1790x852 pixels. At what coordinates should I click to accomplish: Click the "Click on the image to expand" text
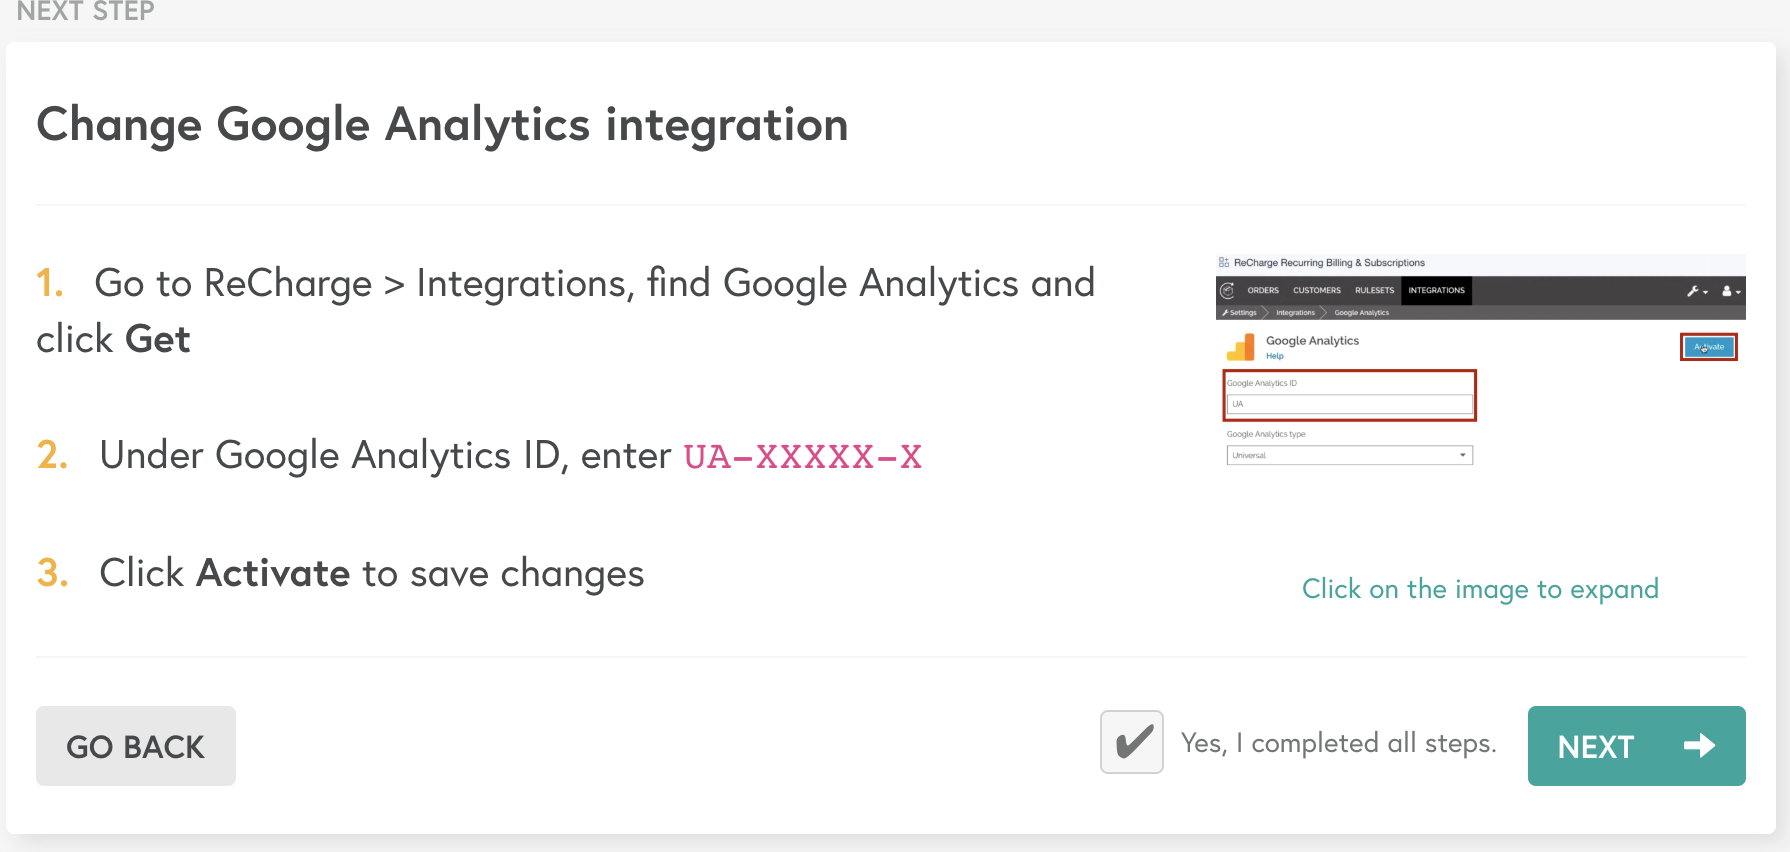pyautogui.click(x=1480, y=589)
